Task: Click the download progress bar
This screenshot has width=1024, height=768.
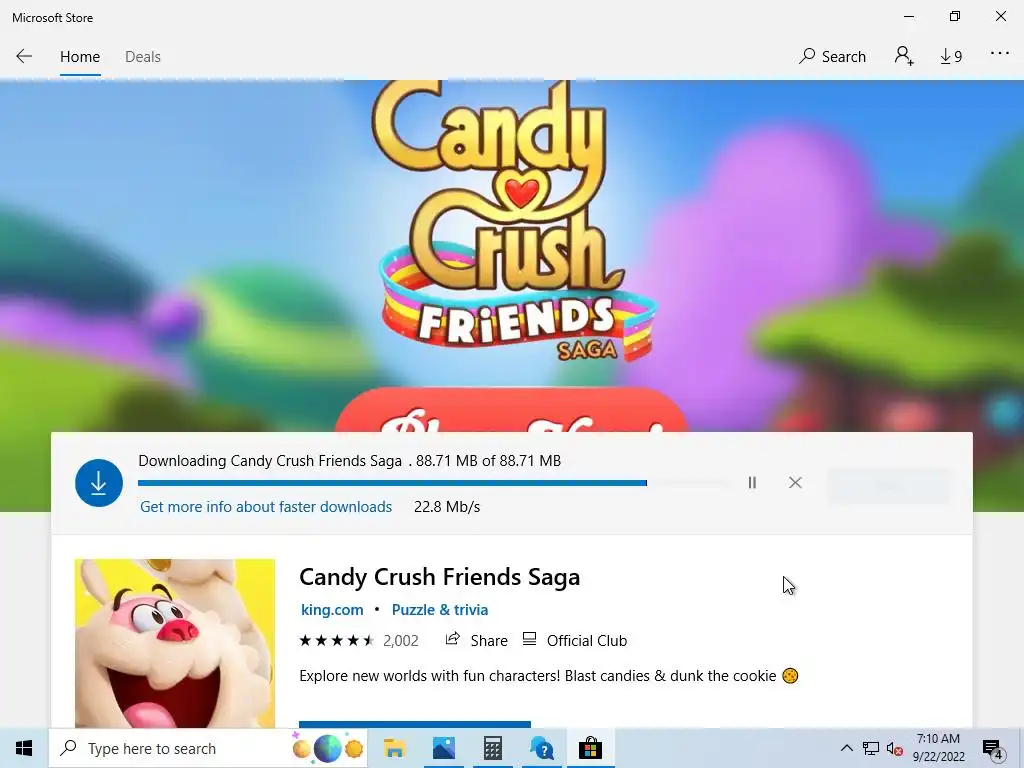Action: tap(434, 483)
